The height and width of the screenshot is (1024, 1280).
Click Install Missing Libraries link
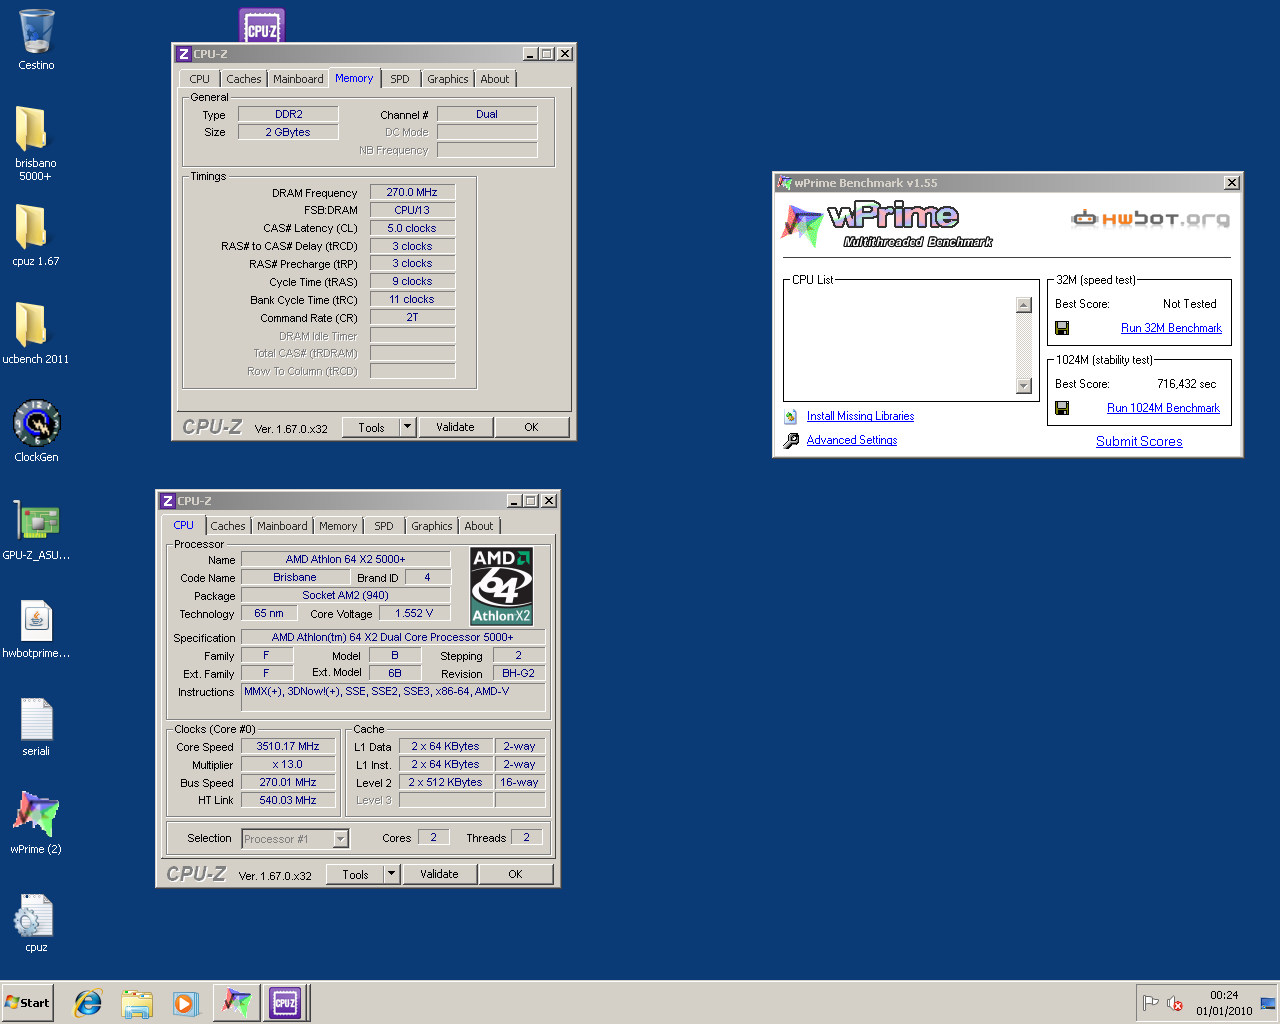coord(860,416)
